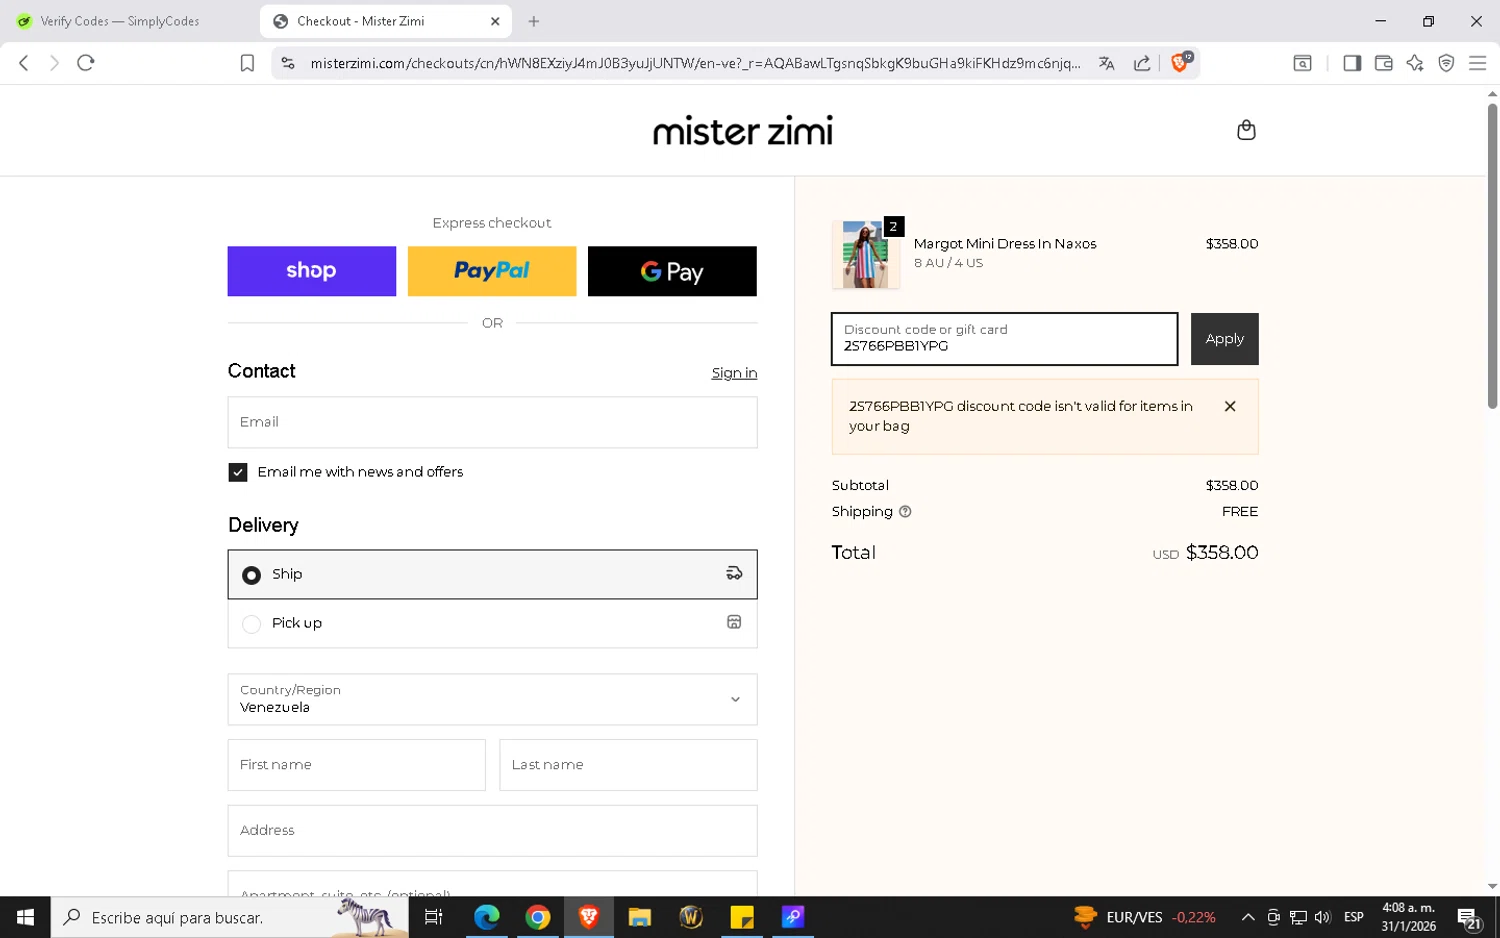Click the truck icon in Ship option

(734, 573)
